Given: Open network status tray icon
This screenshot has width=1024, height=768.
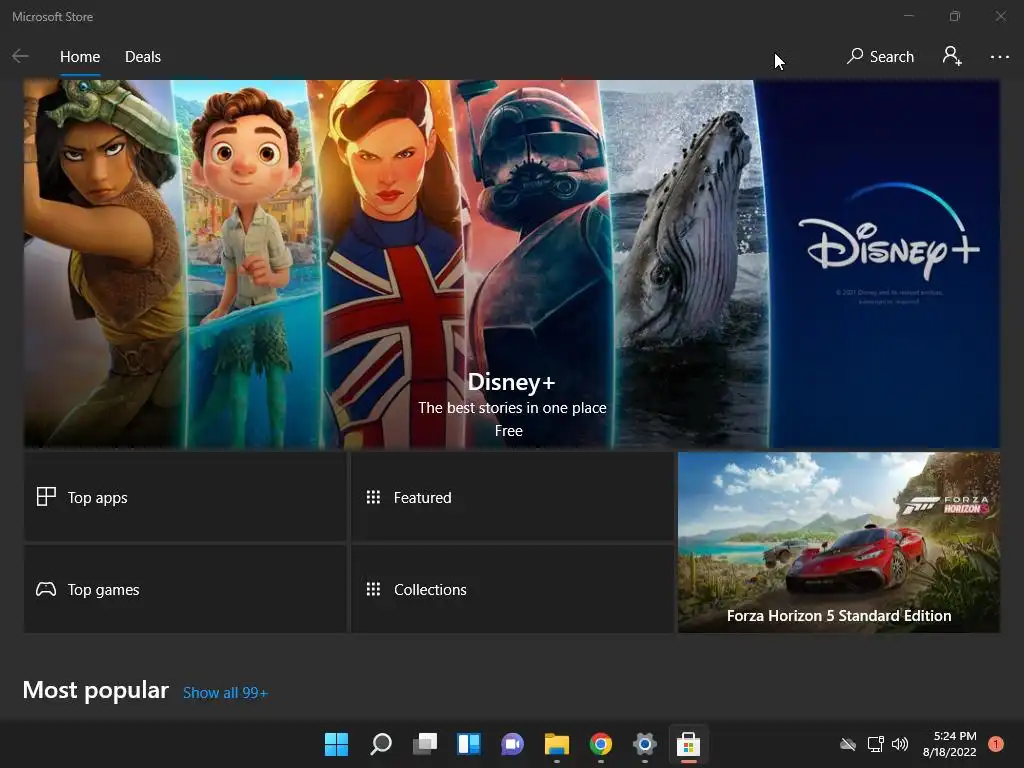Looking at the screenshot, I should (875, 744).
